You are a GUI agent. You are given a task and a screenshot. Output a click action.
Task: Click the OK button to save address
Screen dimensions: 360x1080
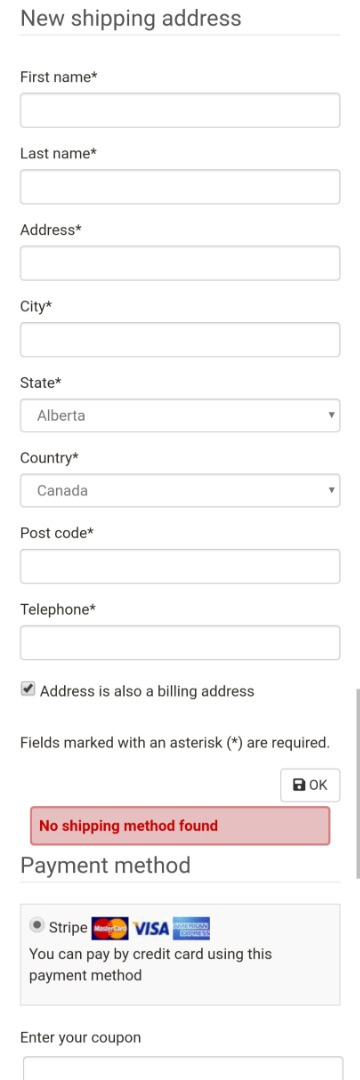(310, 785)
